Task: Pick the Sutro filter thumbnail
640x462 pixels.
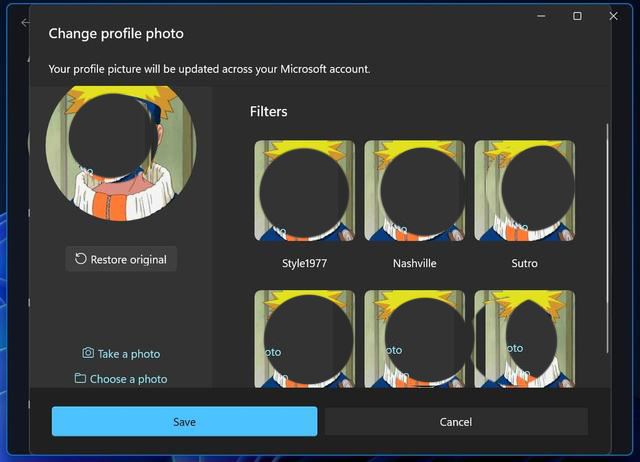Action: coord(524,191)
